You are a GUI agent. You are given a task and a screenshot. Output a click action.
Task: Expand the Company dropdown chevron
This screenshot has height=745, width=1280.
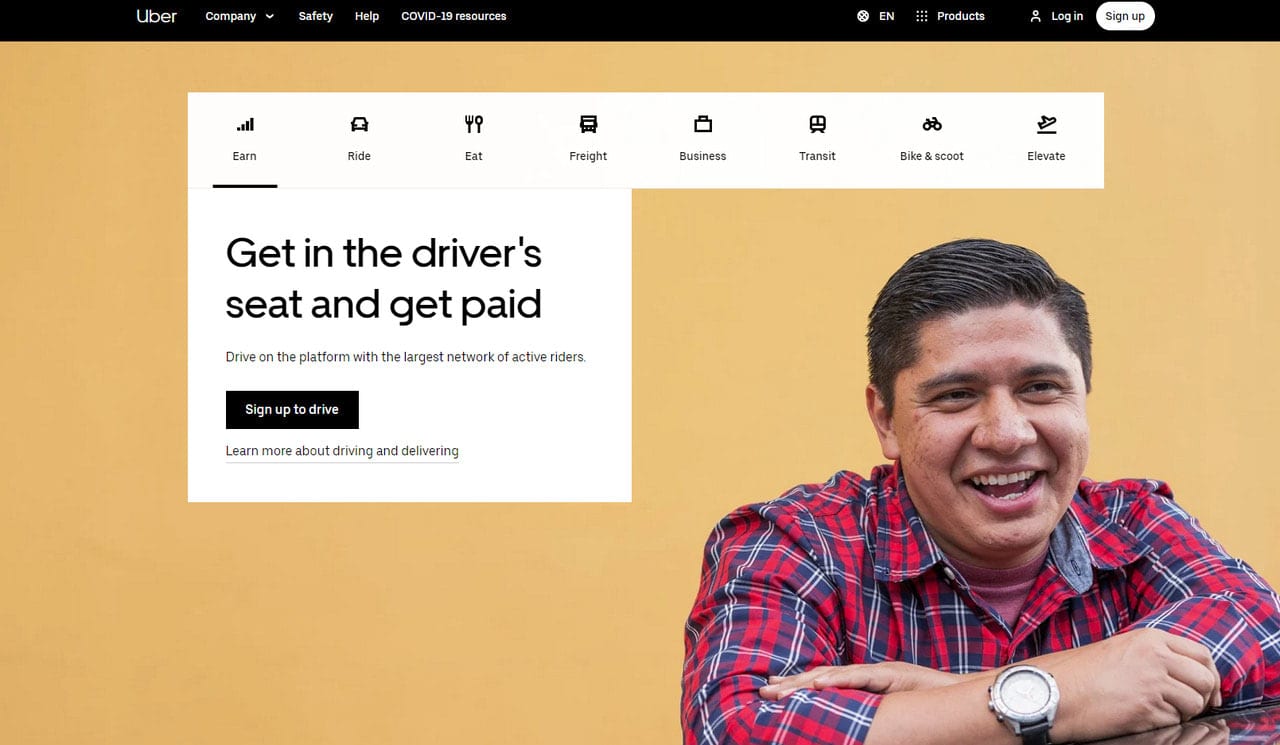(269, 17)
